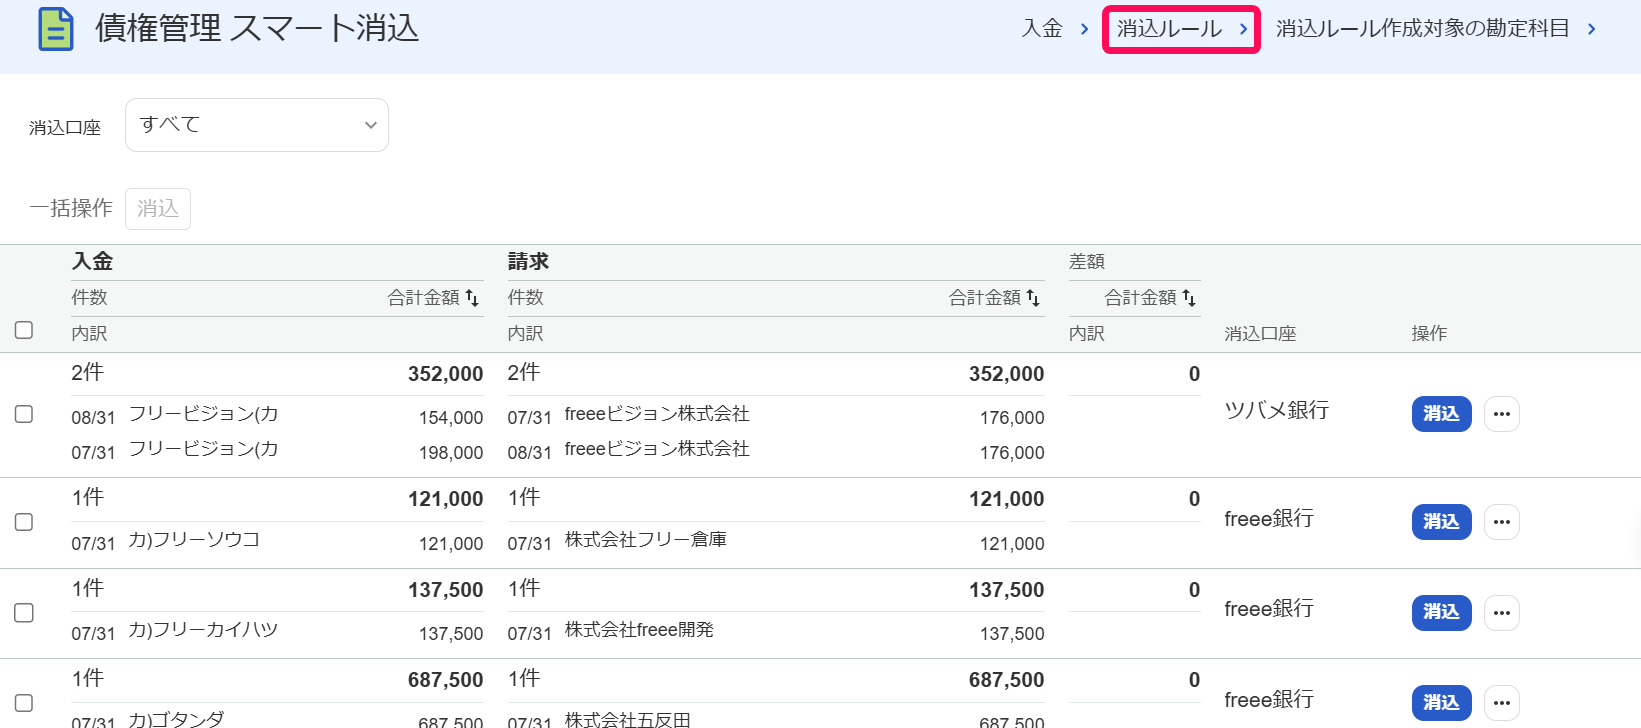Open the 消込ルール link in the header
Screen dimensions: 1641x728
(1182, 29)
